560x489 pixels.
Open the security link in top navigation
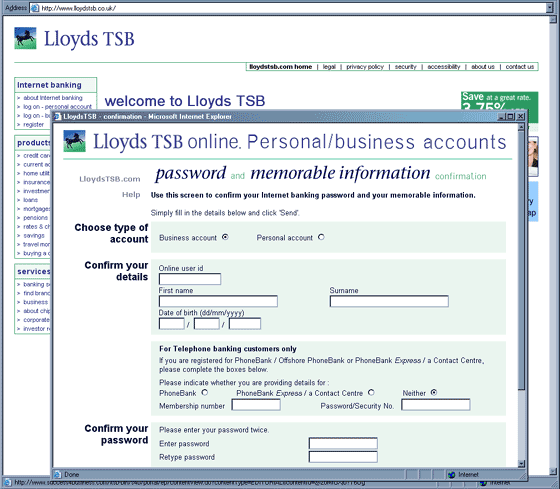pos(405,67)
